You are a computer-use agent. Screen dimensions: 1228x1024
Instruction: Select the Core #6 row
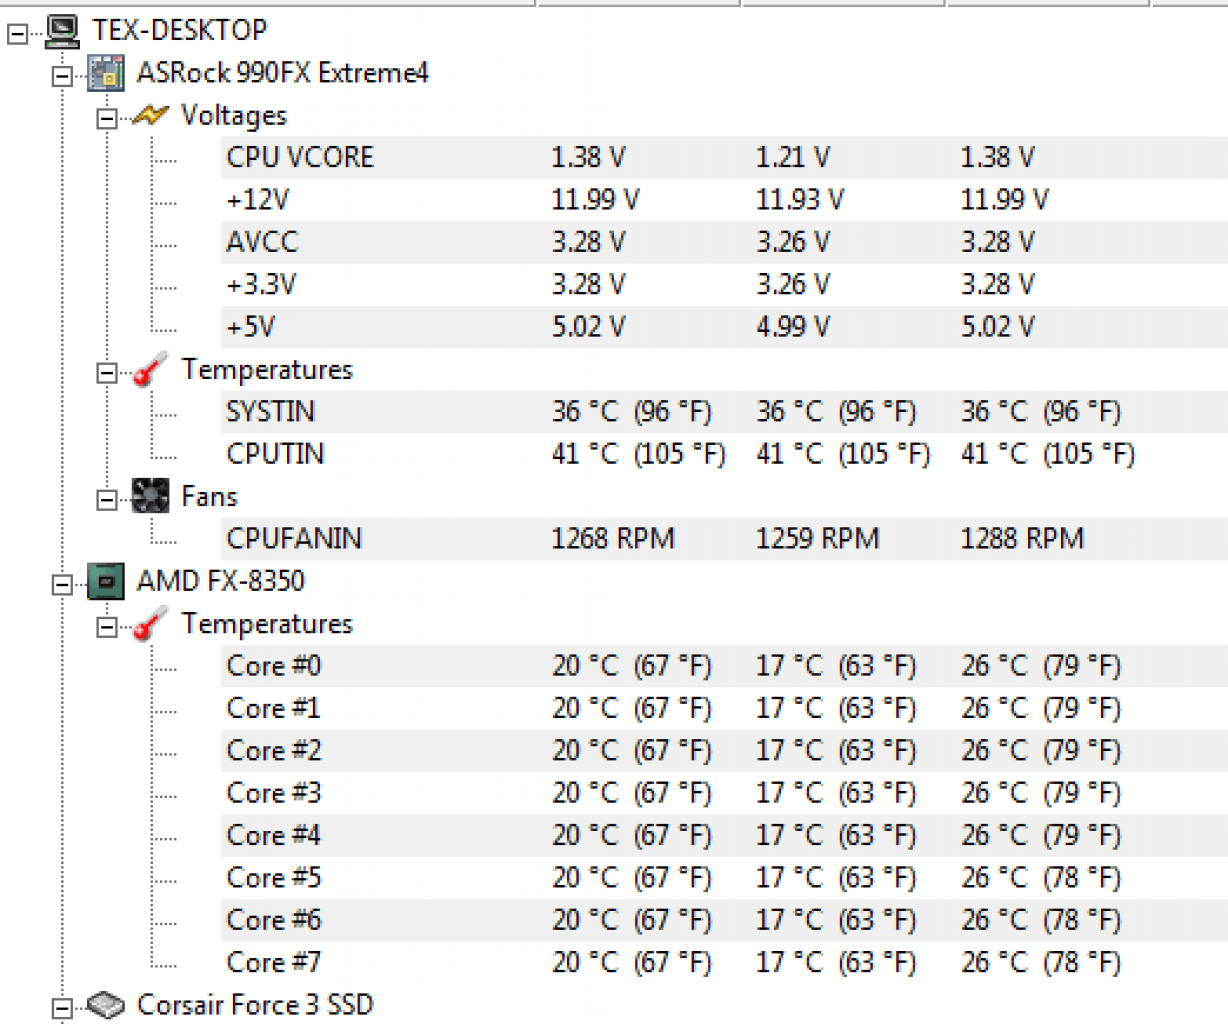pos(724,920)
